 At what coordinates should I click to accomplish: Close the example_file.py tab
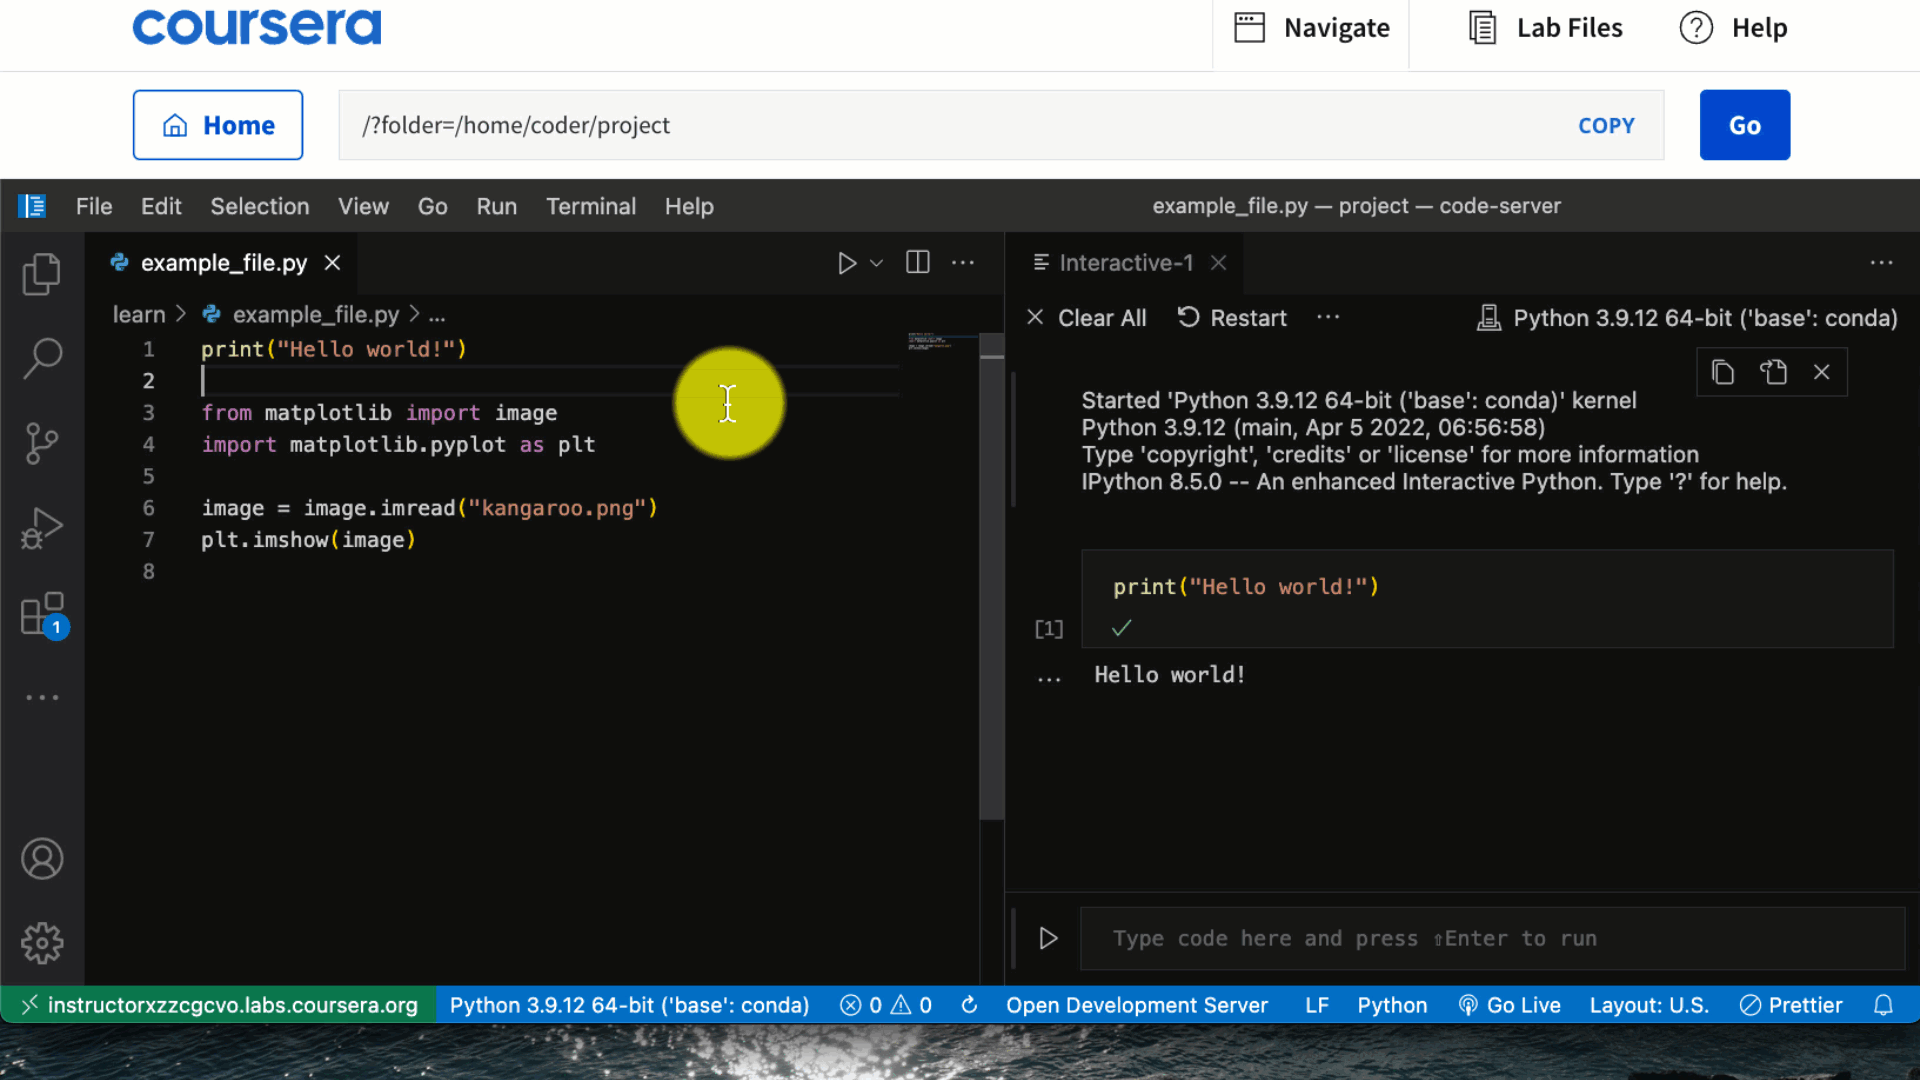click(x=332, y=262)
